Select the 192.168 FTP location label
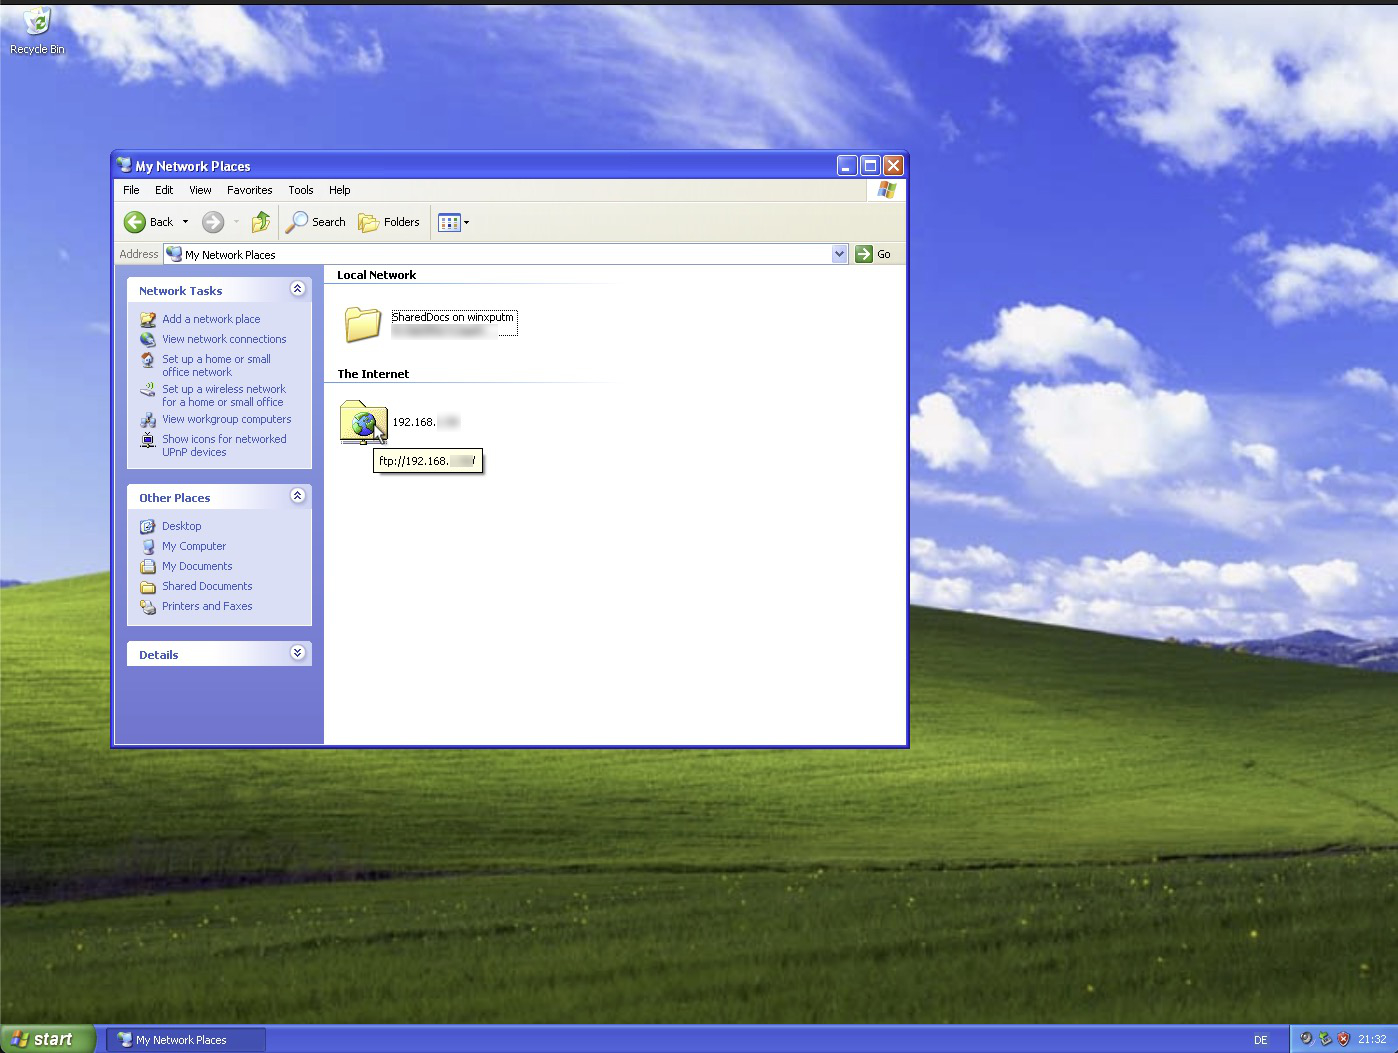The height and width of the screenshot is (1053, 1398). (425, 422)
